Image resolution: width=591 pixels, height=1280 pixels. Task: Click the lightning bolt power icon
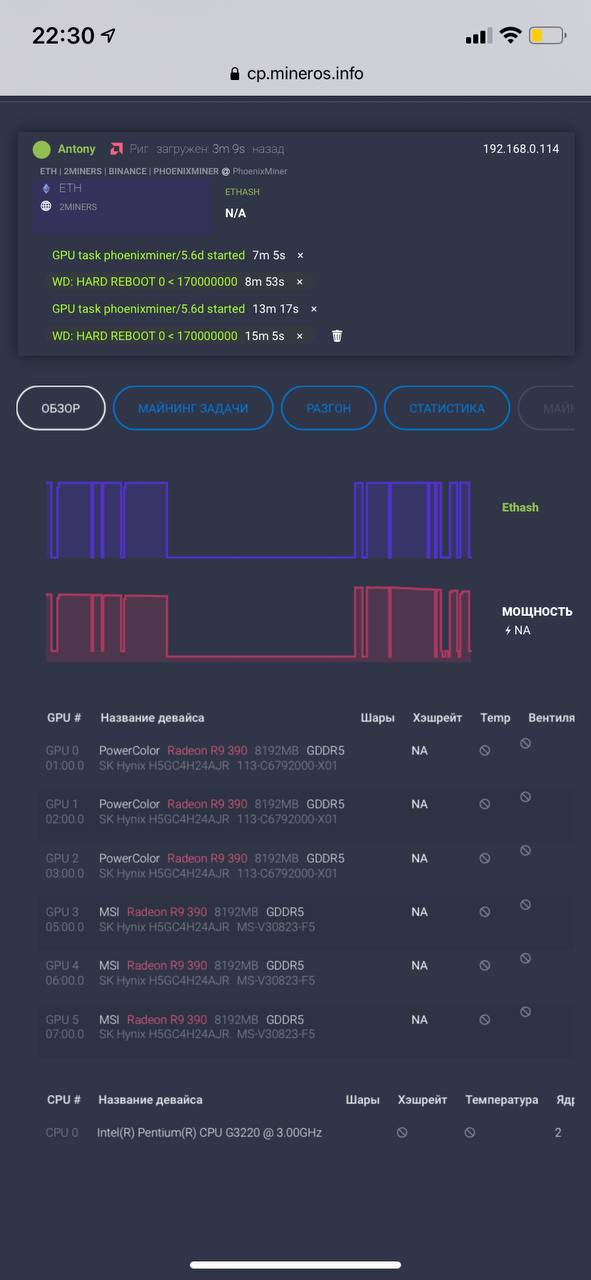[x=507, y=631]
